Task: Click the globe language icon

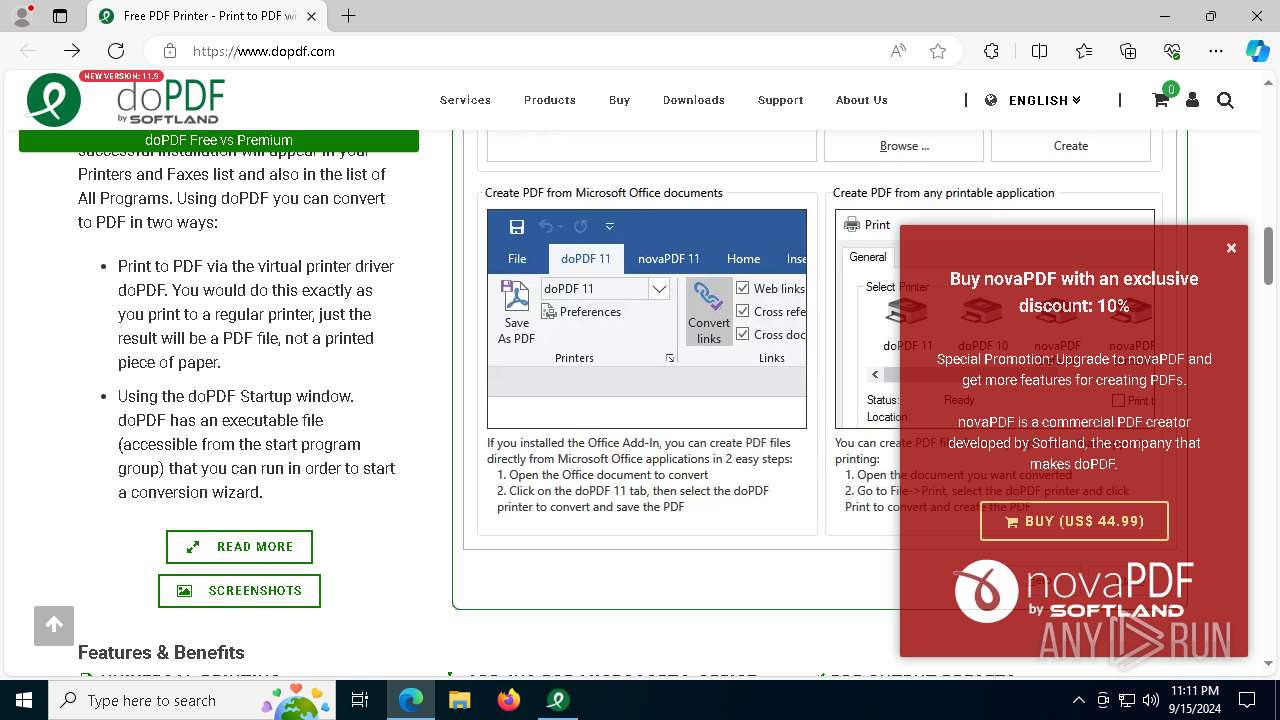Action: pyautogui.click(x=991, y=100)
